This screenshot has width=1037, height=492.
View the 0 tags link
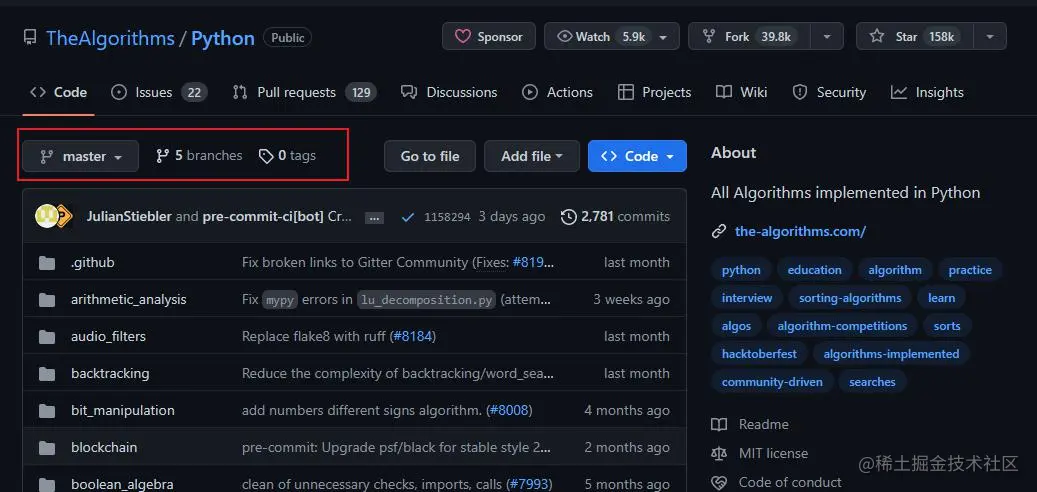[287, 156]
